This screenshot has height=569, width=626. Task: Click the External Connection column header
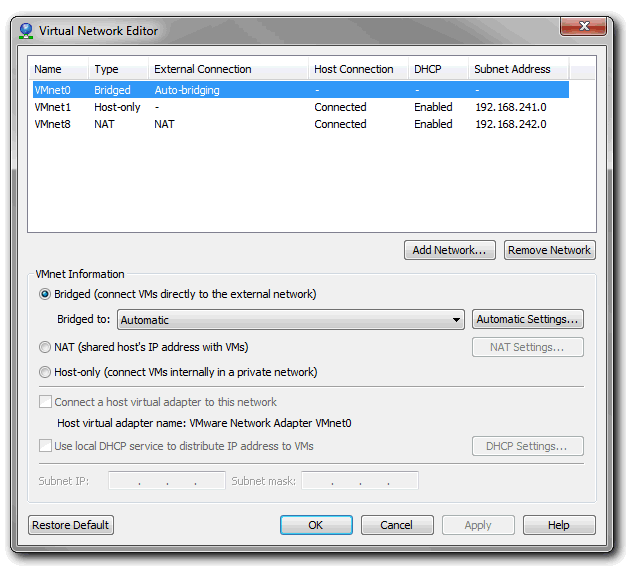click(x=228, y=69)
